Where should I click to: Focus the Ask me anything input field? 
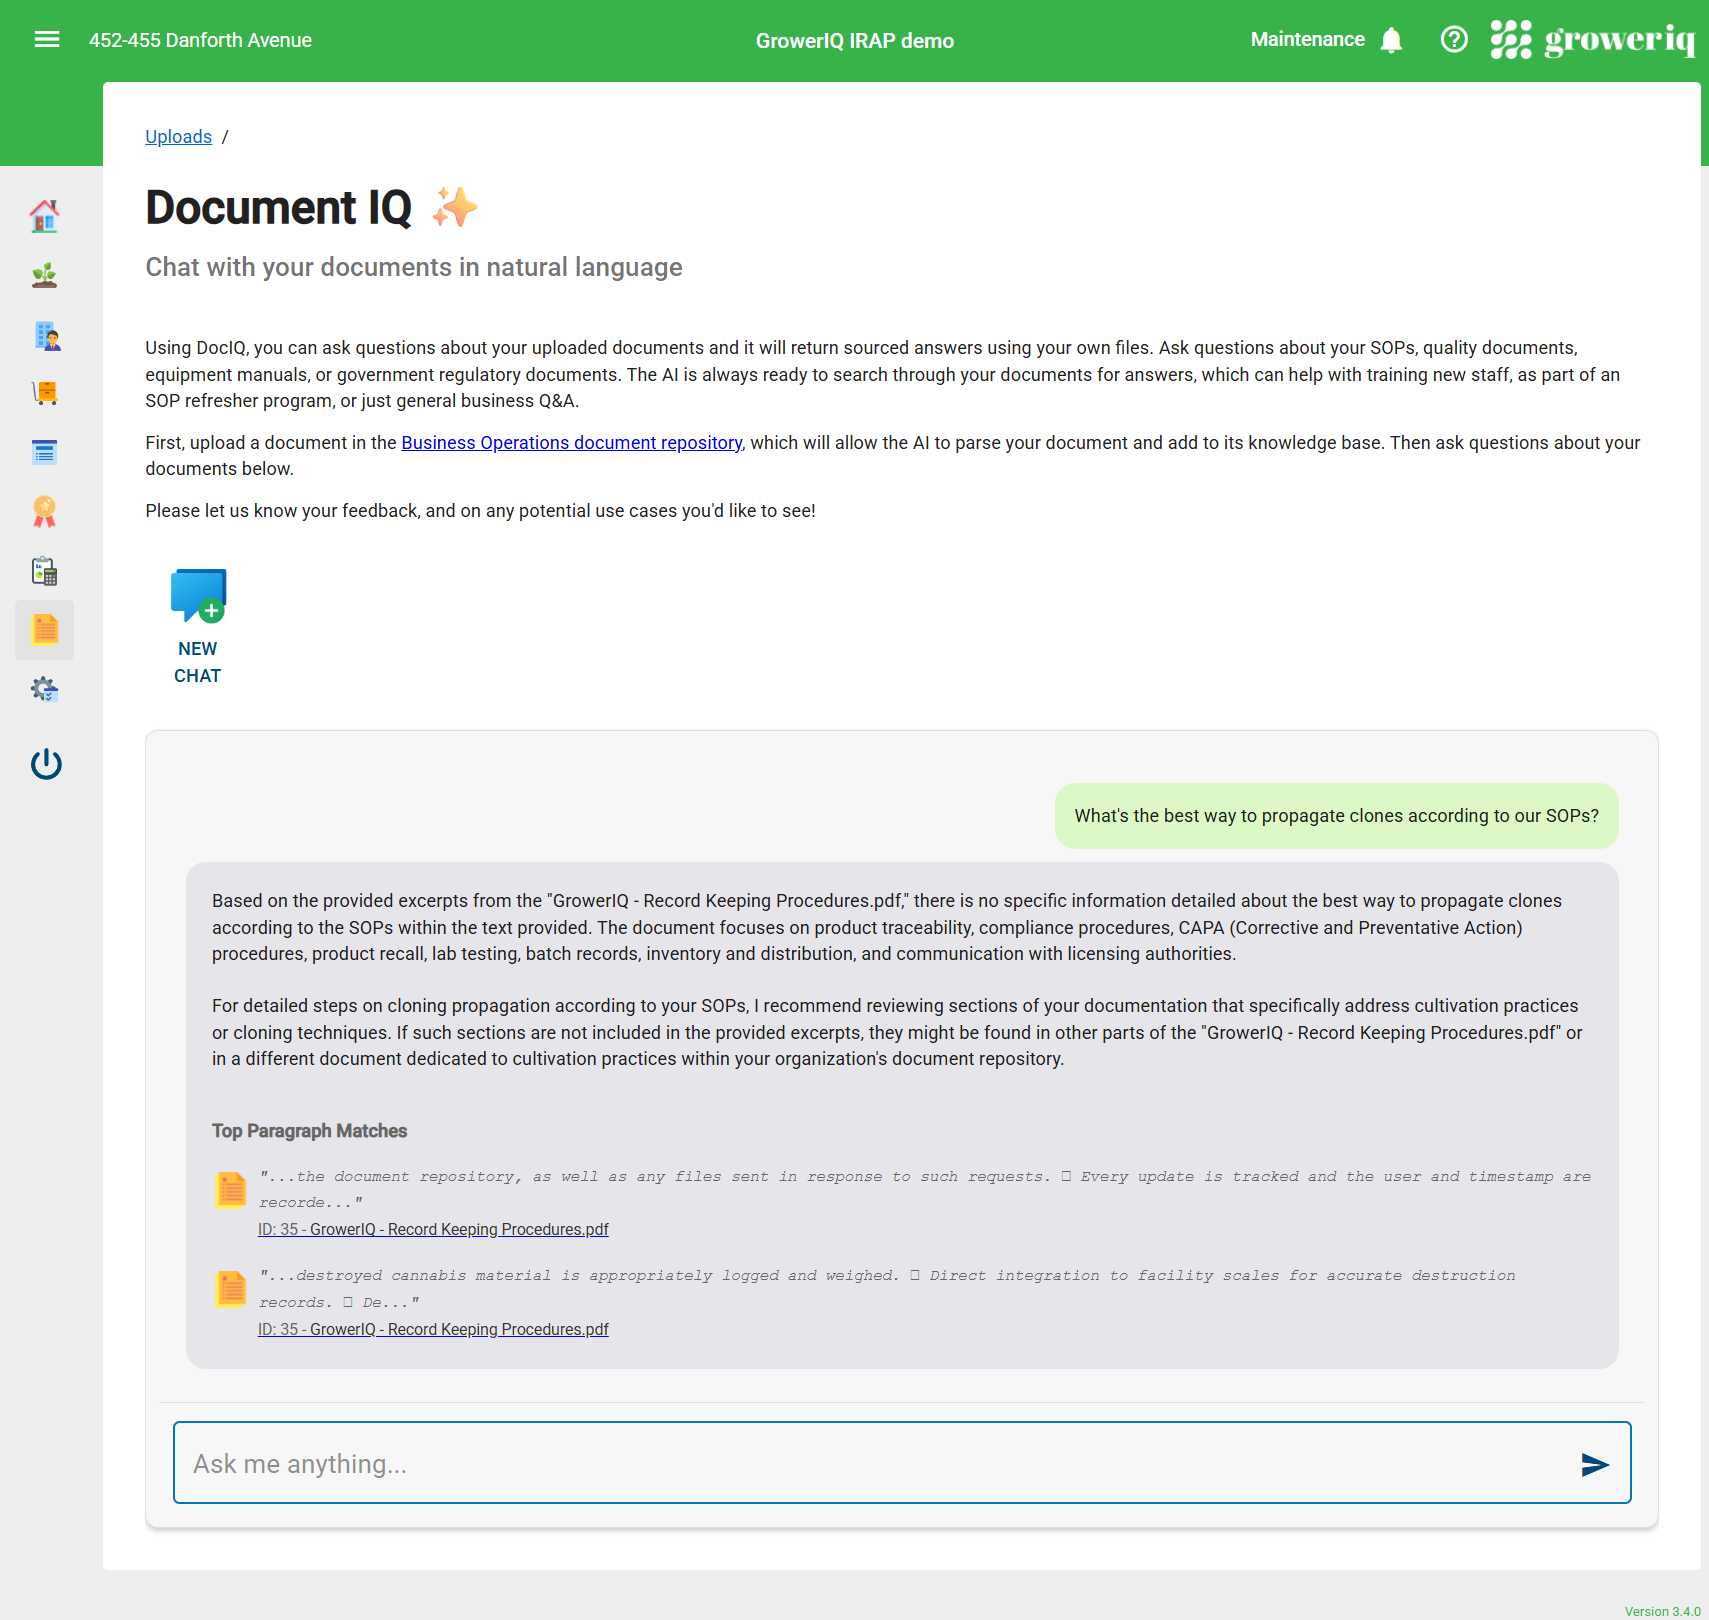point(902,1463)
